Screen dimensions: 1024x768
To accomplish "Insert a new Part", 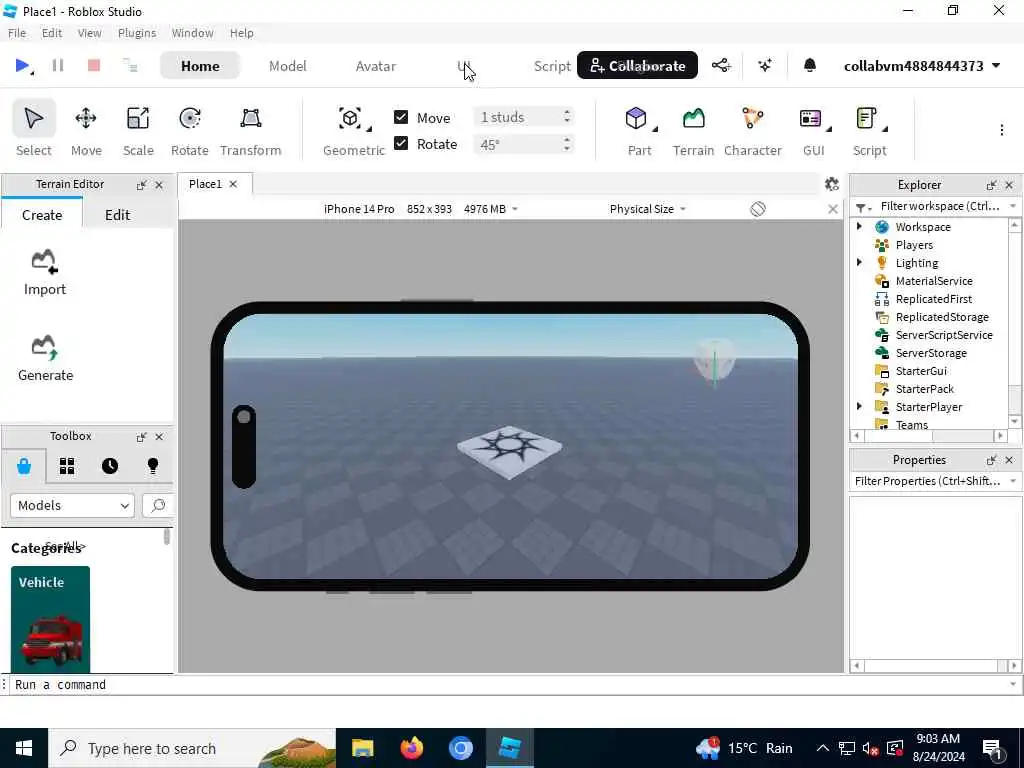I will click(x=639, y=130).
